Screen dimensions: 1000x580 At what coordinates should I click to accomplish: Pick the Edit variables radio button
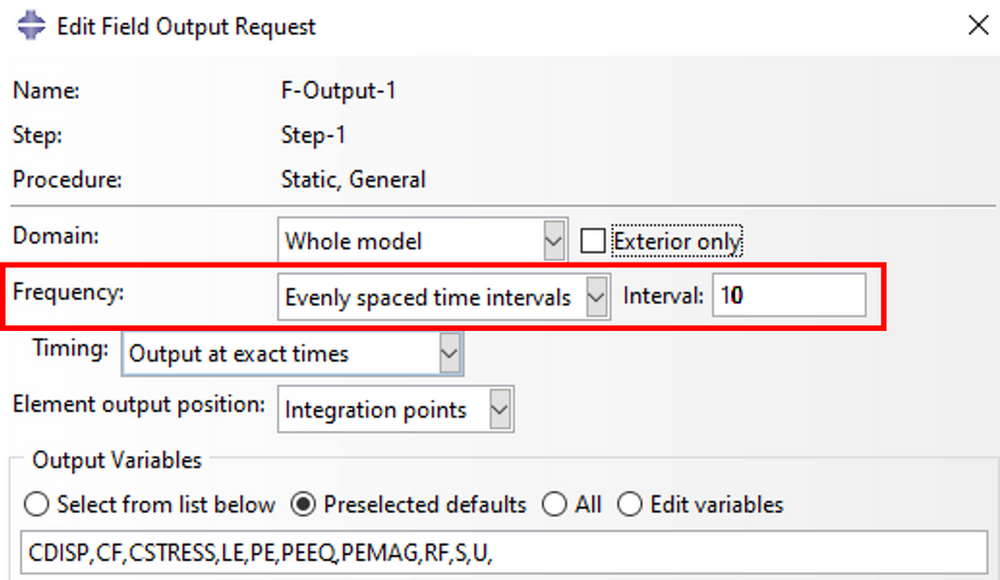pos(629,505)
